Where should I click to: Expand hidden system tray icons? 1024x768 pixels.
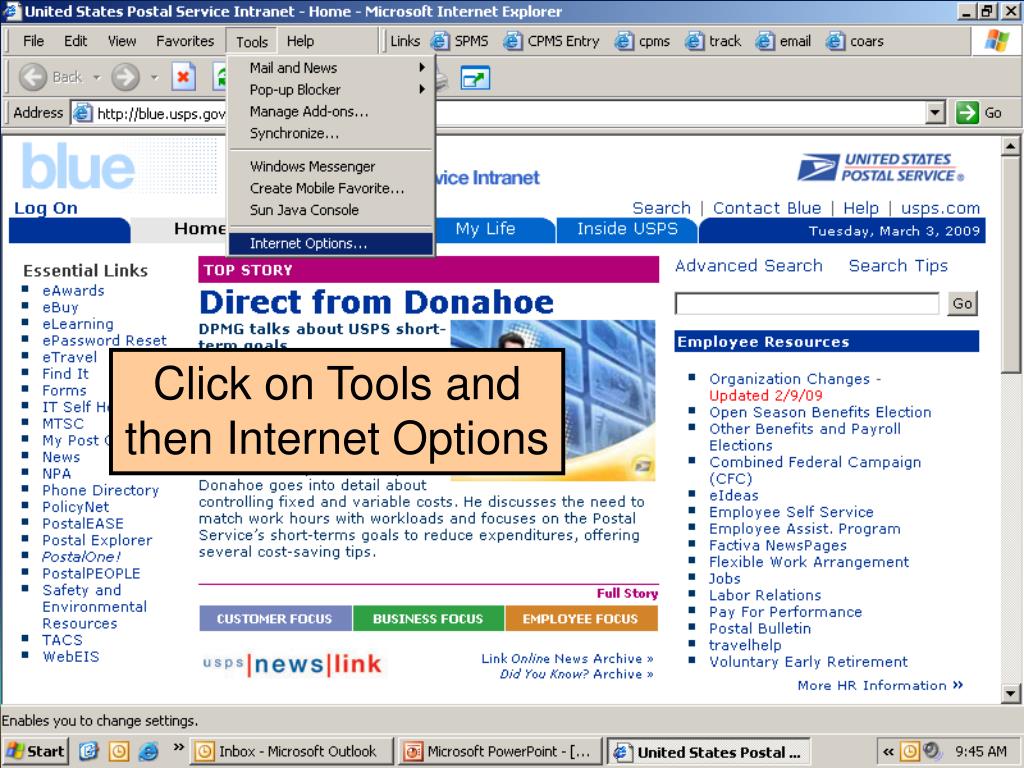(888, 751)
